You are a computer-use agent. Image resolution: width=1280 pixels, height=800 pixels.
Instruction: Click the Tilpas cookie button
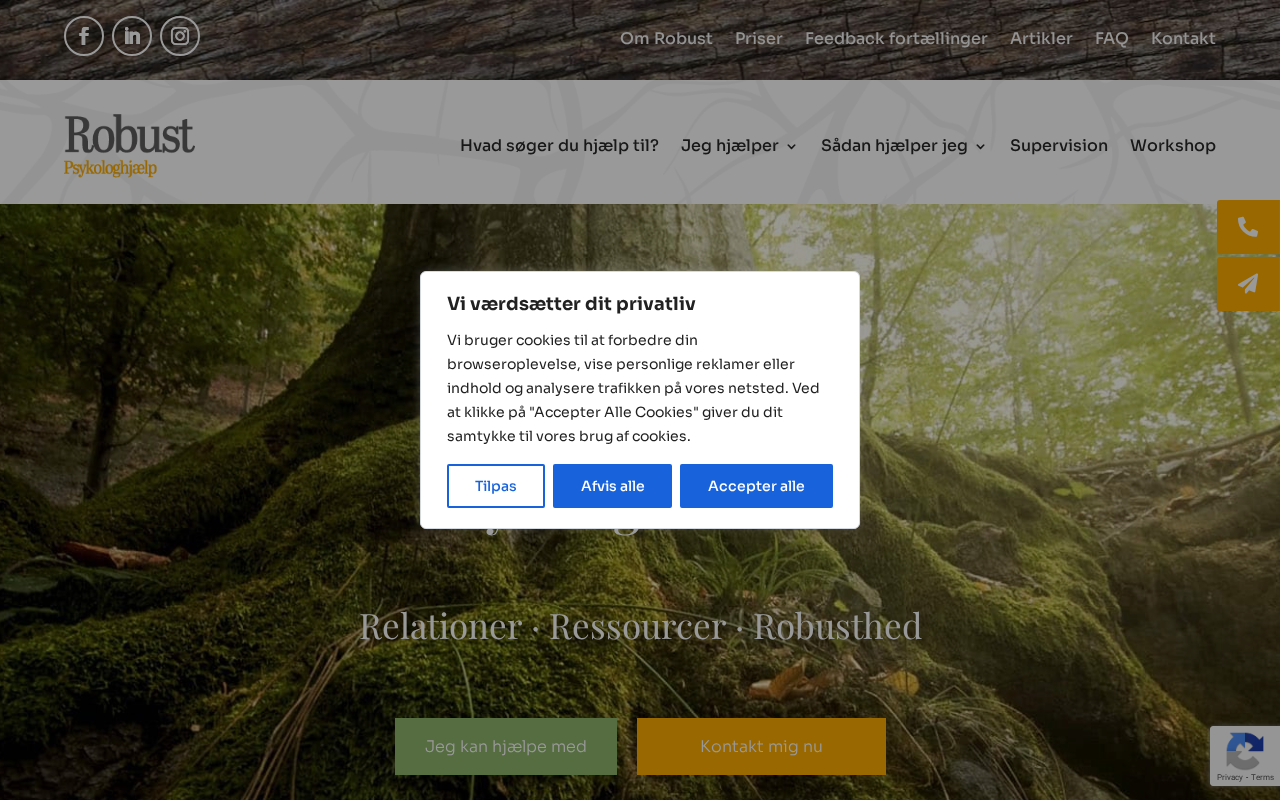pos(496,486)
